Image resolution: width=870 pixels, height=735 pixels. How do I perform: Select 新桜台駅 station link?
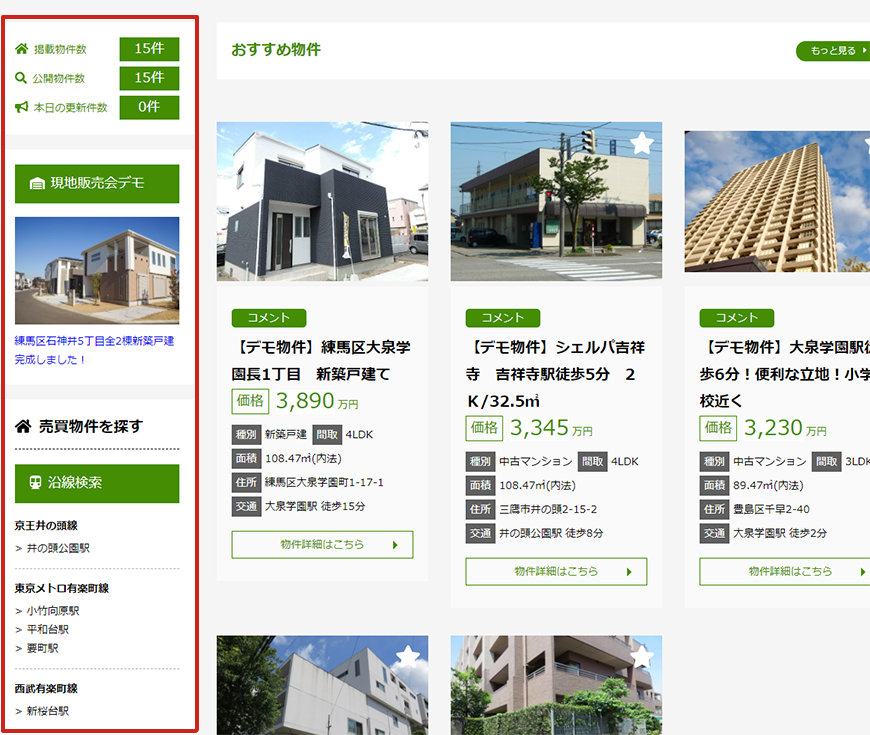(x=48, y=711)
